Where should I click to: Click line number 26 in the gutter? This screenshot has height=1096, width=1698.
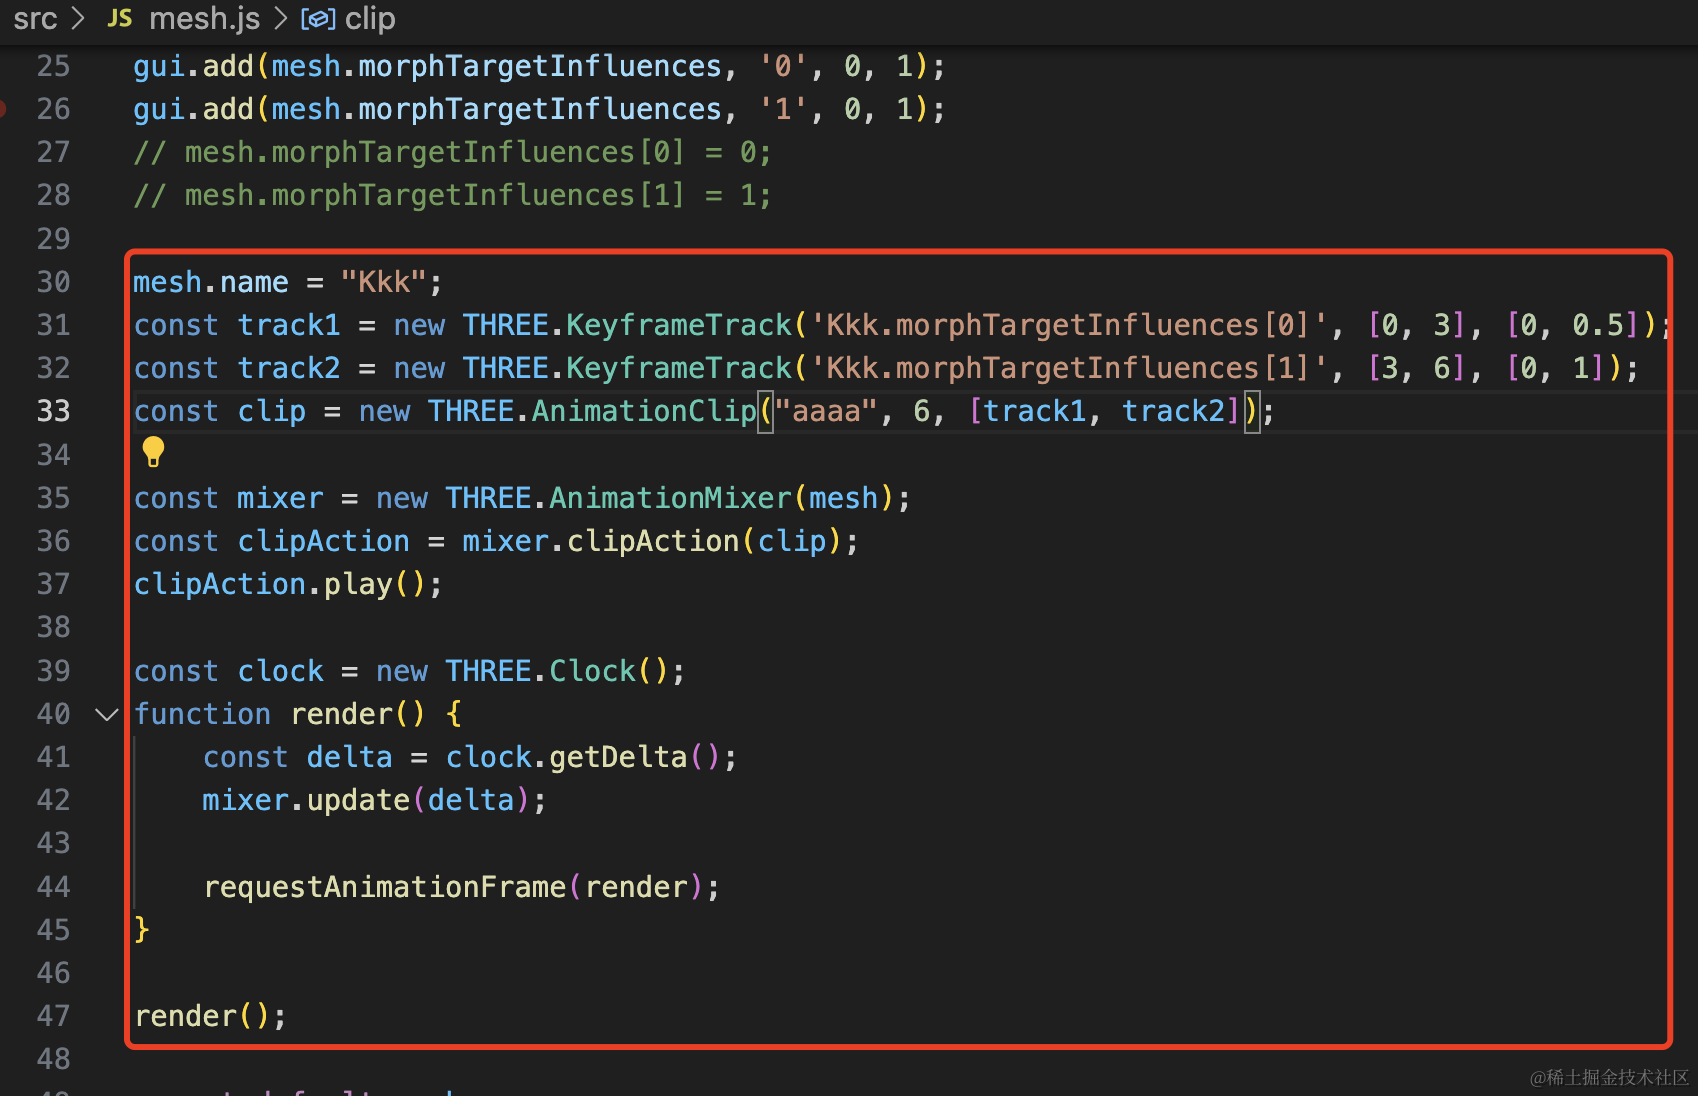coord(53,109)
